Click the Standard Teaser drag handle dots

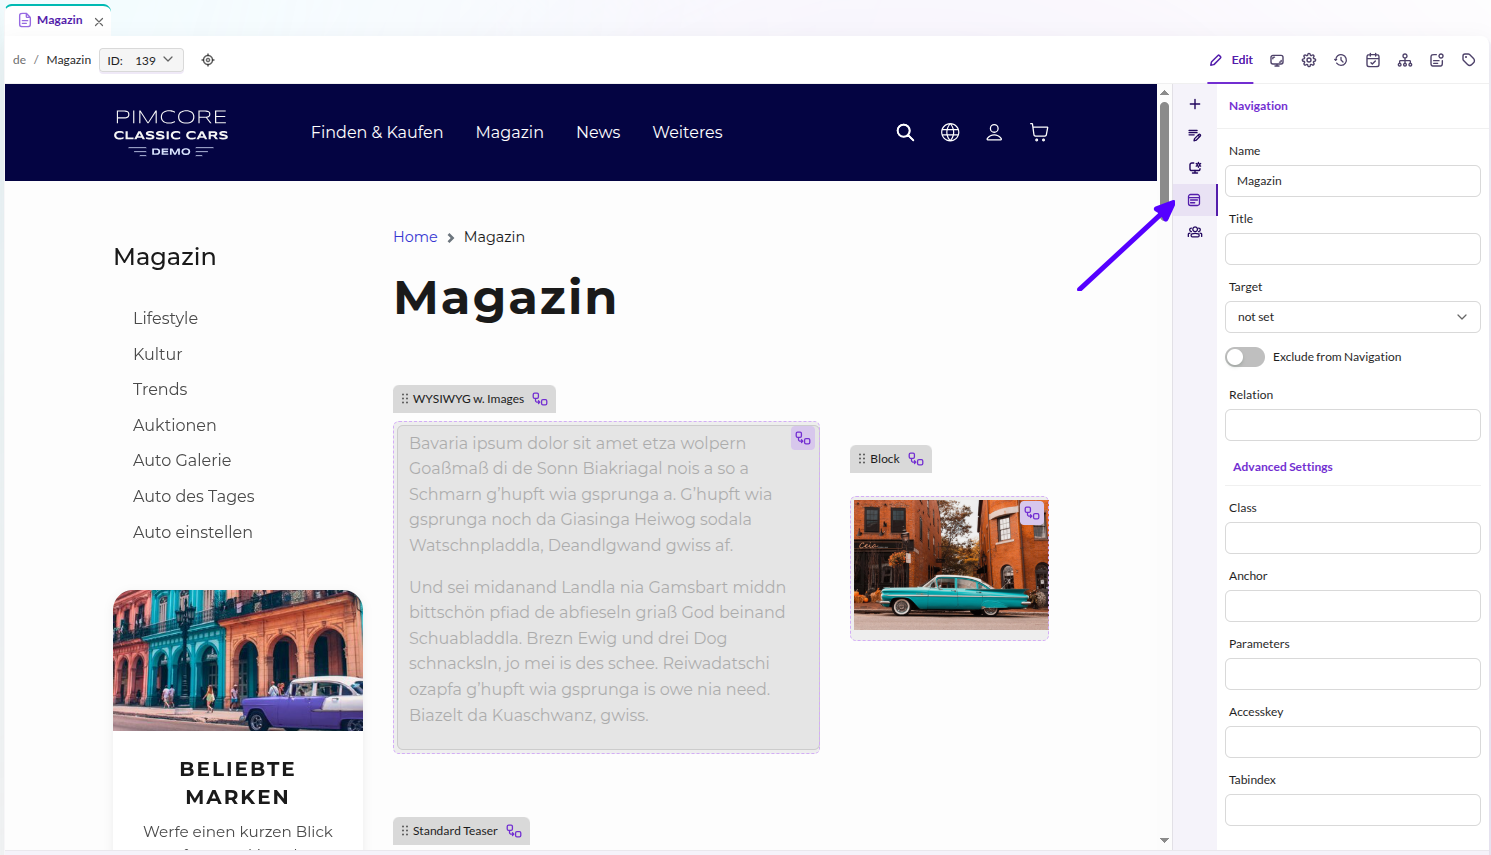coord(405,831)
